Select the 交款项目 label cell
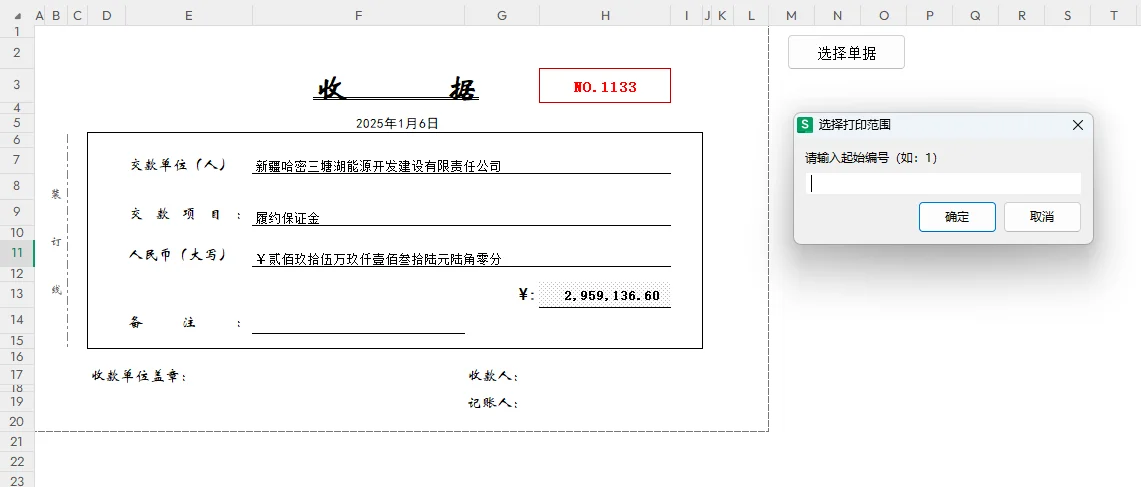Viewport: 1141px width, 487px height. (x=186, y=215)
